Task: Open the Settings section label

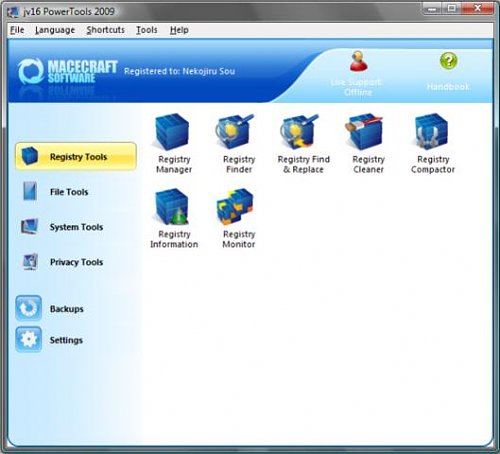Action: (x=66, y=340)
